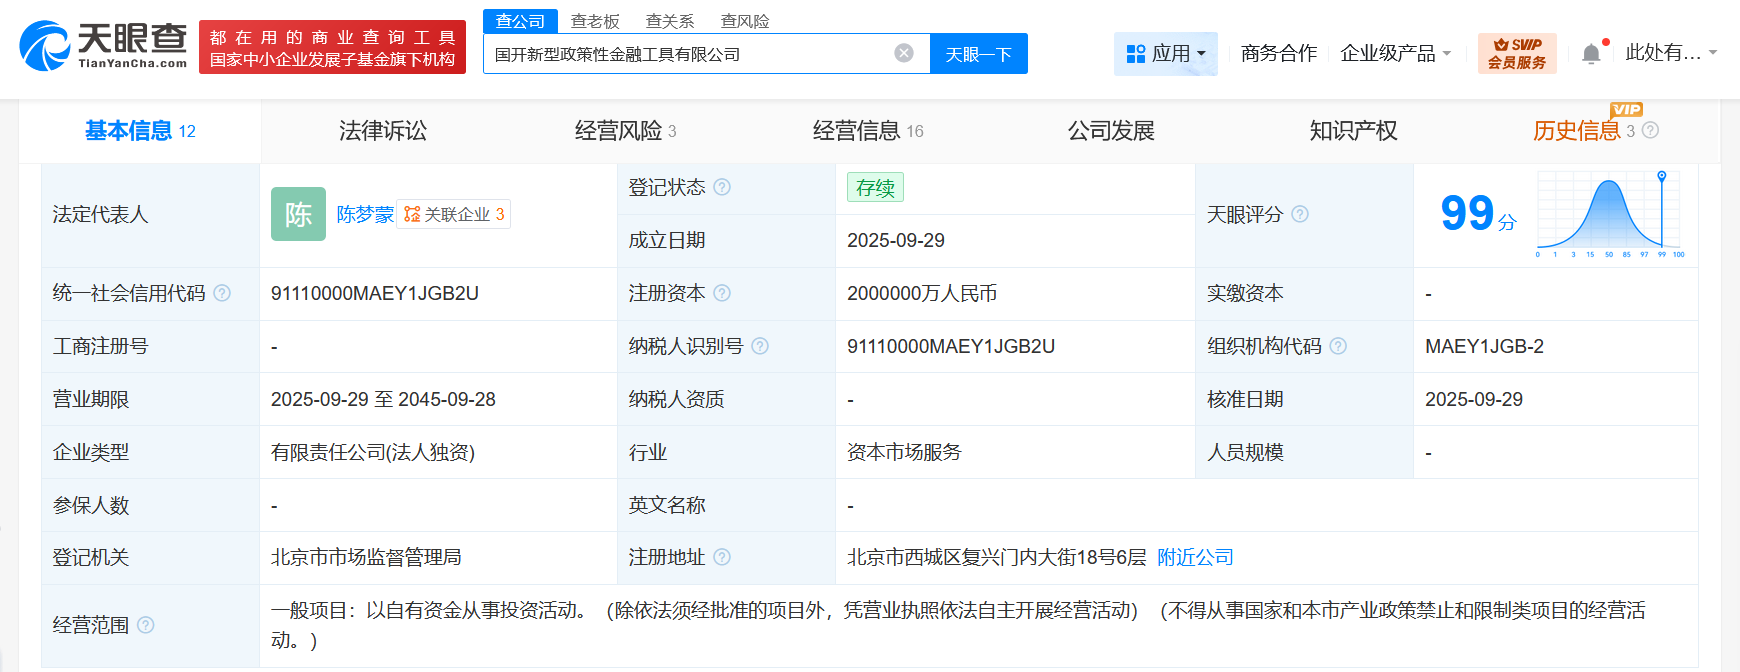Click help icon next to 历史信息 tab

point(1651,130)
